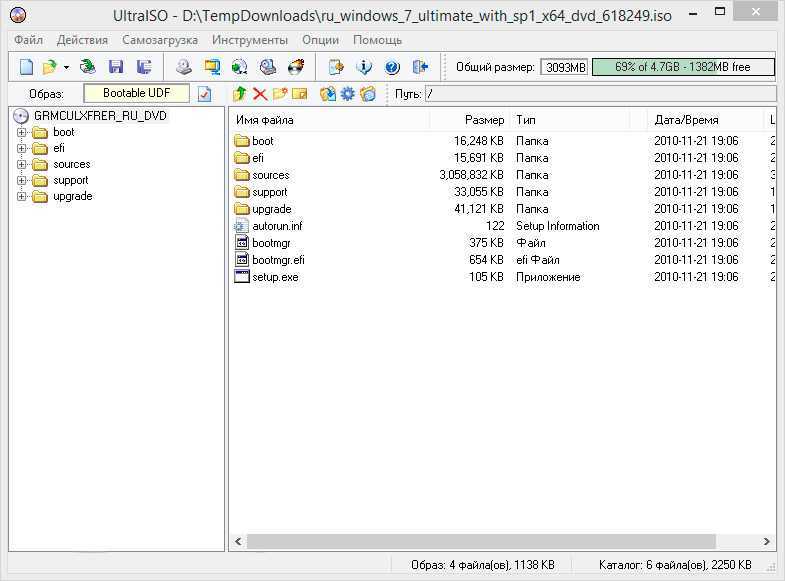785x581 pixels.
Task: Open the Information bubble icon
Action: click(x=364, y=67)
